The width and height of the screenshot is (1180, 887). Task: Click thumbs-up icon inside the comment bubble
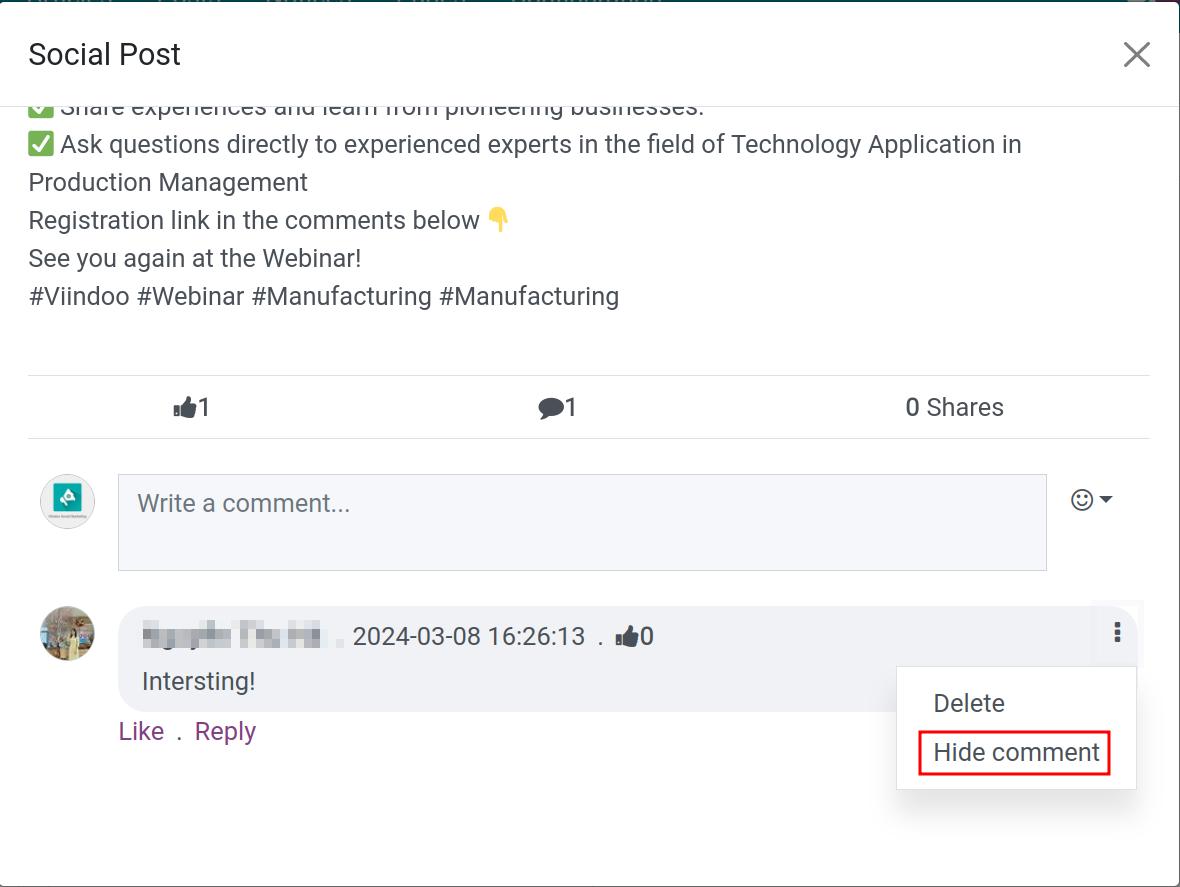(627, 636)
